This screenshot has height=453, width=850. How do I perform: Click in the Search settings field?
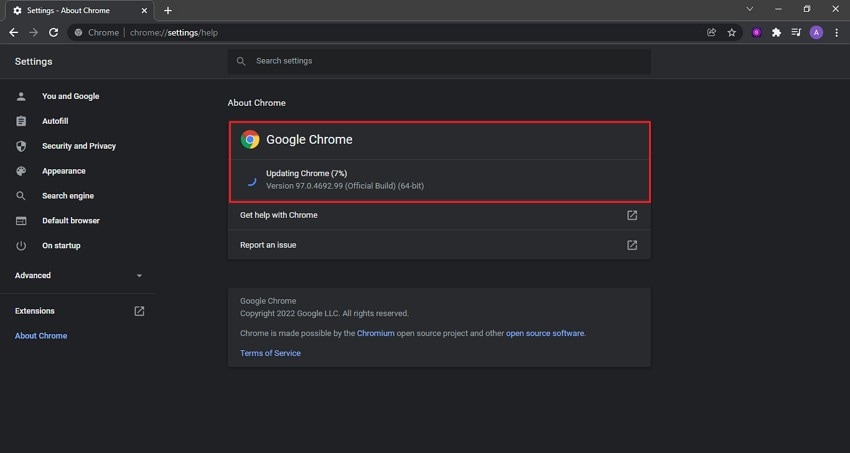coord(440,61)
